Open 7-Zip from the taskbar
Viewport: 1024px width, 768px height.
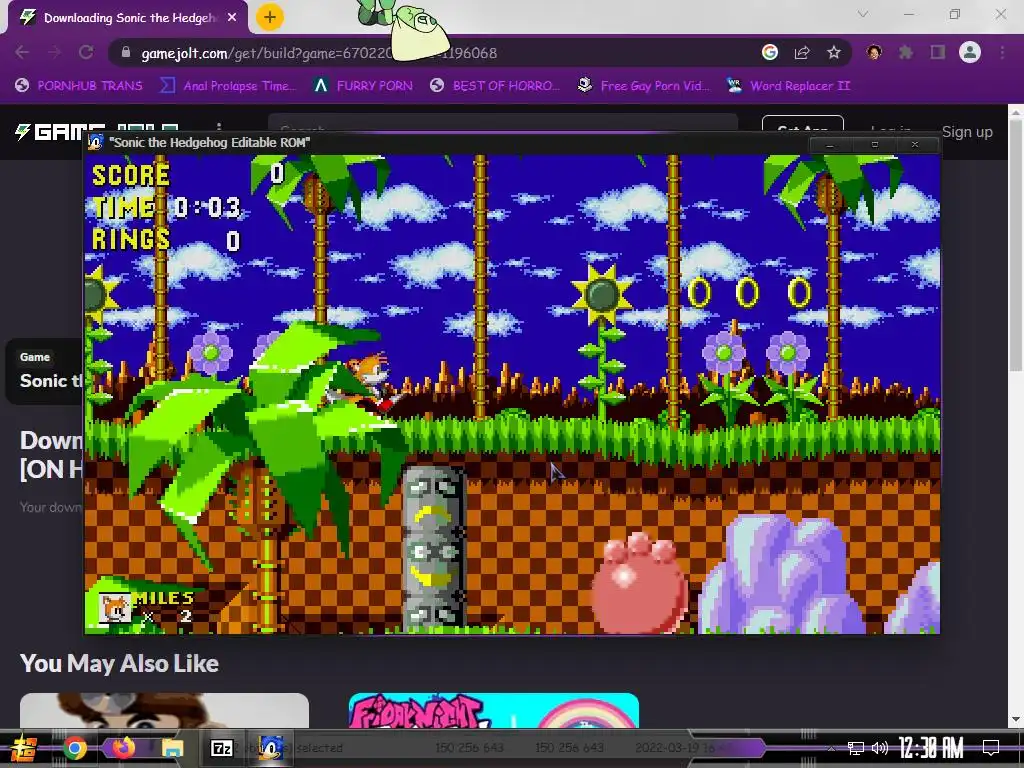tap(221, 748)
